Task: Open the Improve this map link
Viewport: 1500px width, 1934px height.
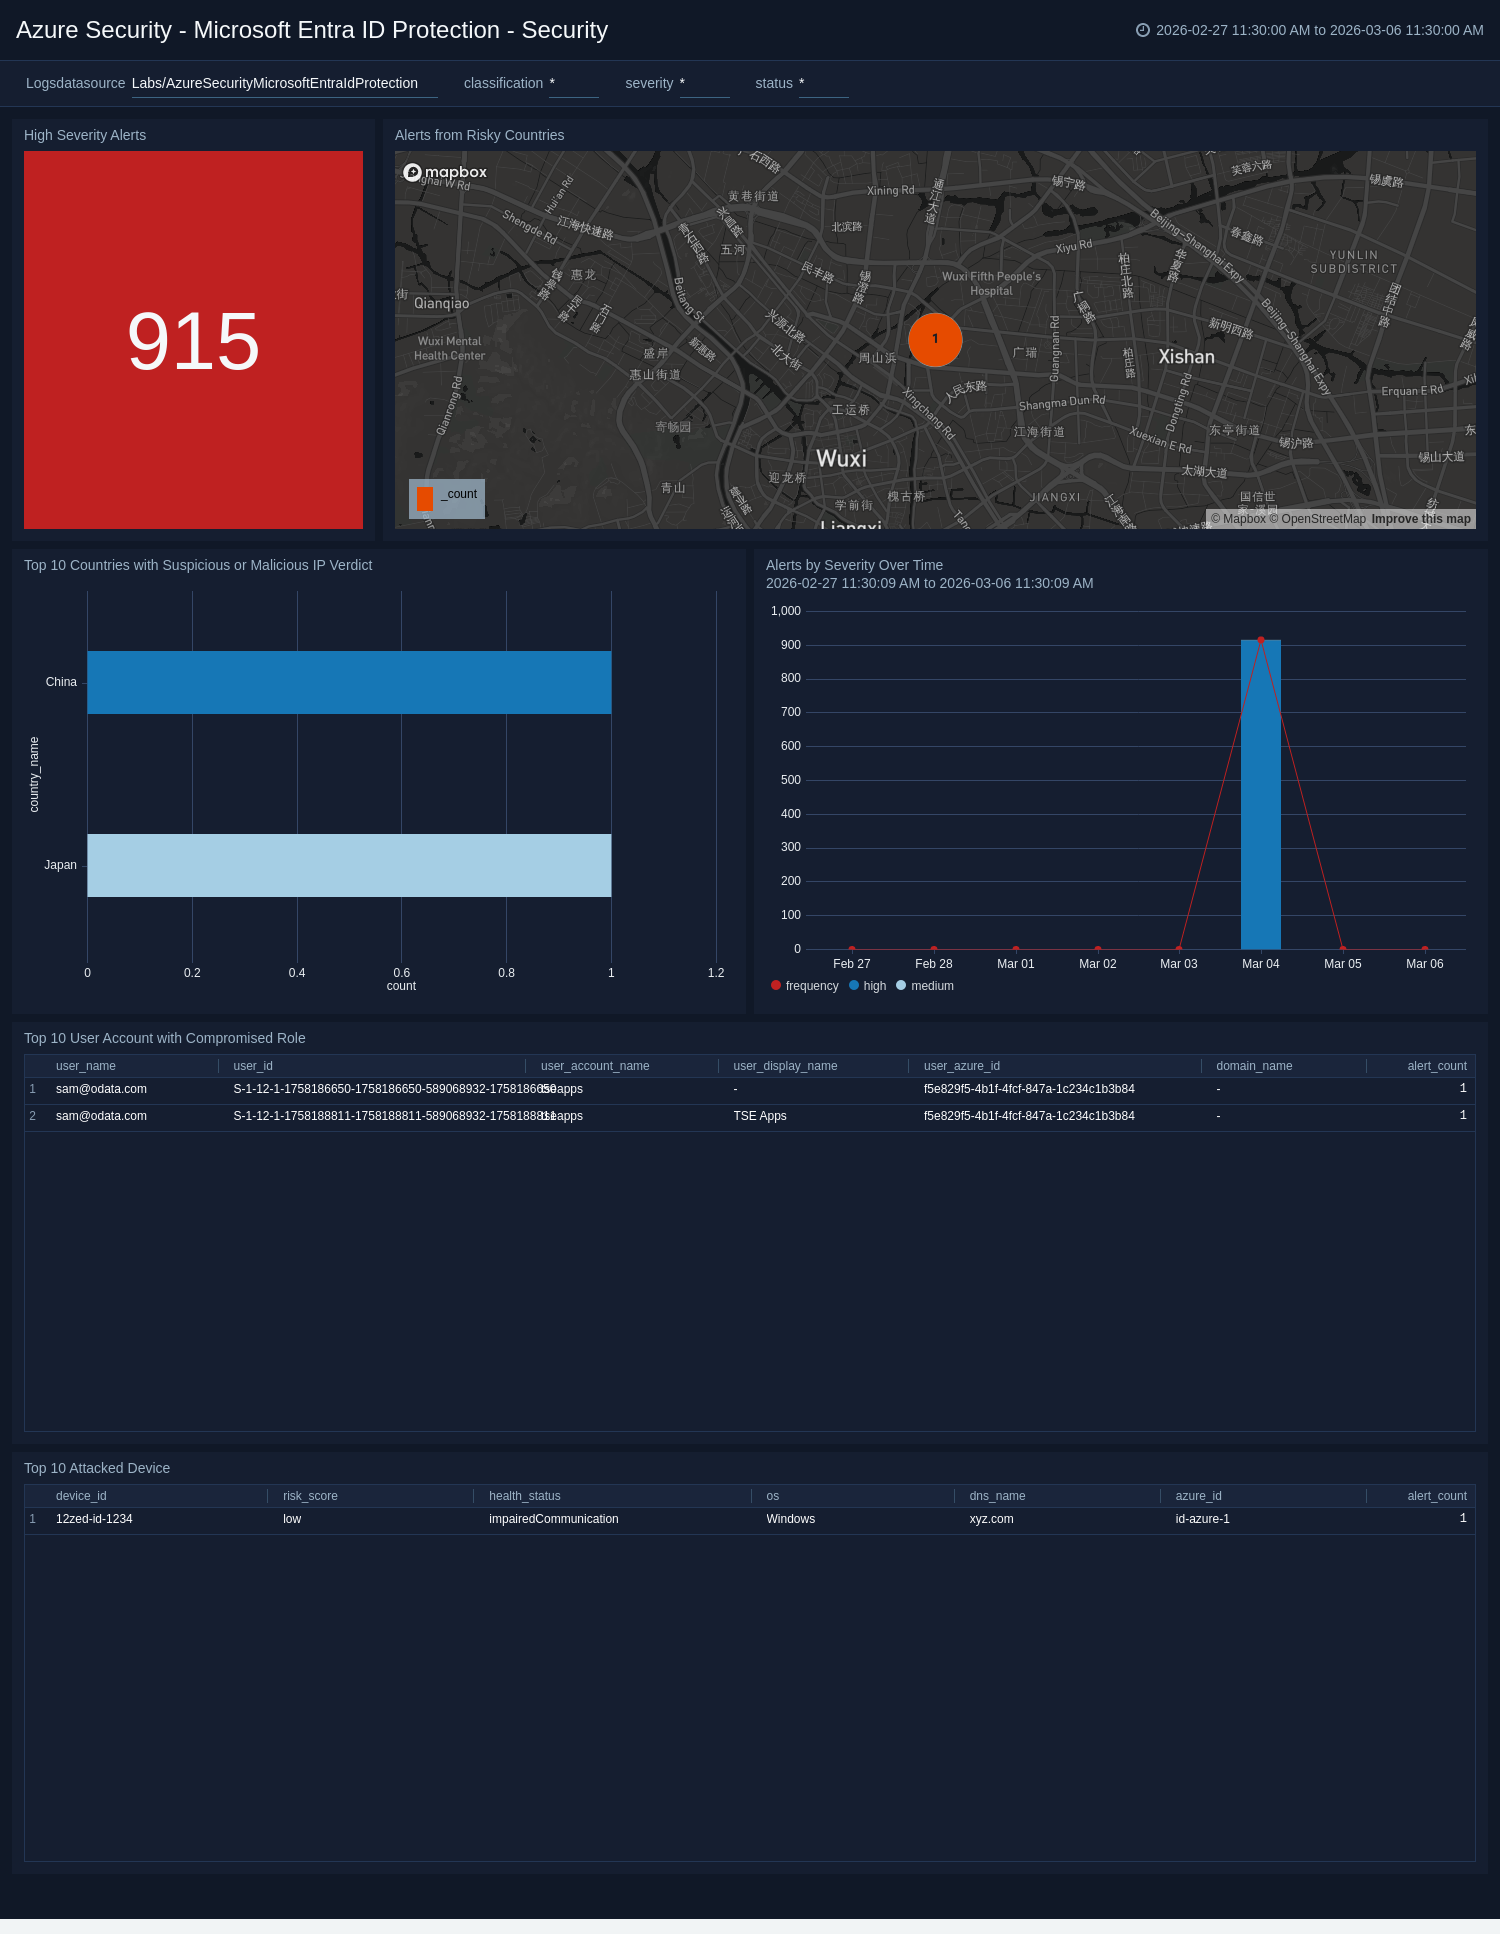Action: (x=1420, y=519)
